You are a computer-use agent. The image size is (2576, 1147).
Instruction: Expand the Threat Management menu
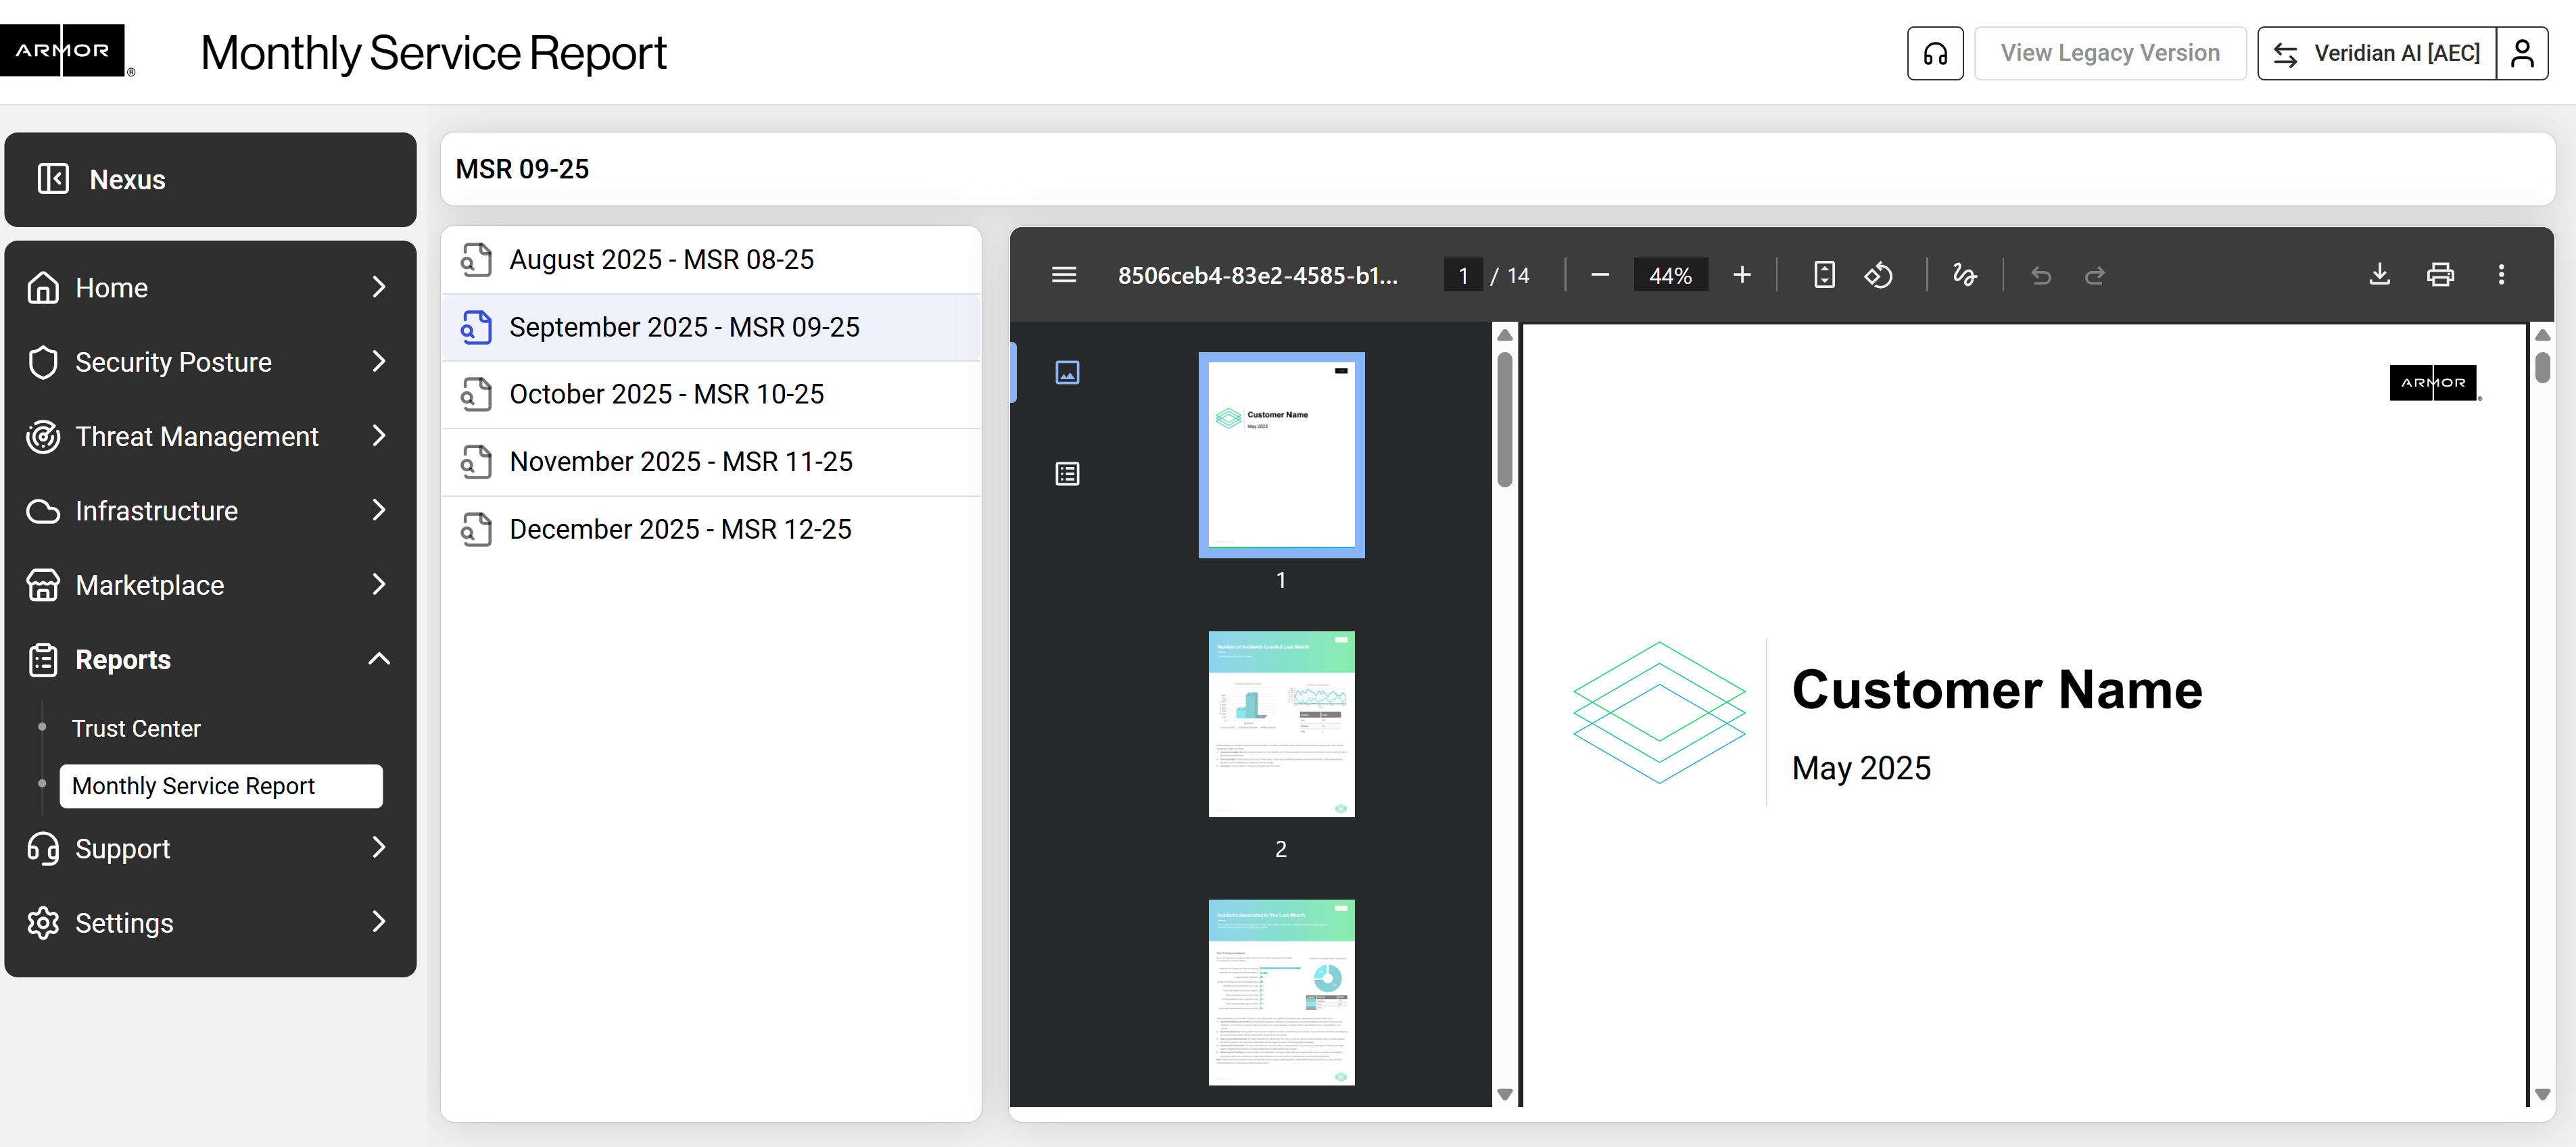379,436
